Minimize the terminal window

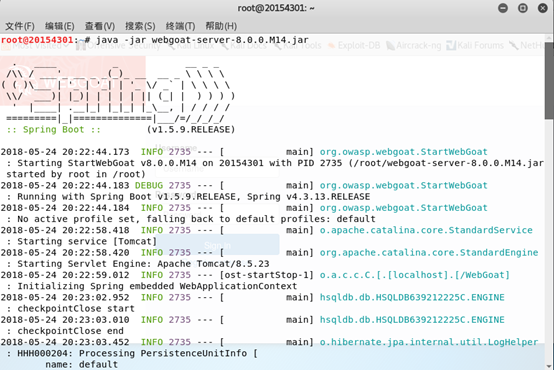click(x=503, y=8)
